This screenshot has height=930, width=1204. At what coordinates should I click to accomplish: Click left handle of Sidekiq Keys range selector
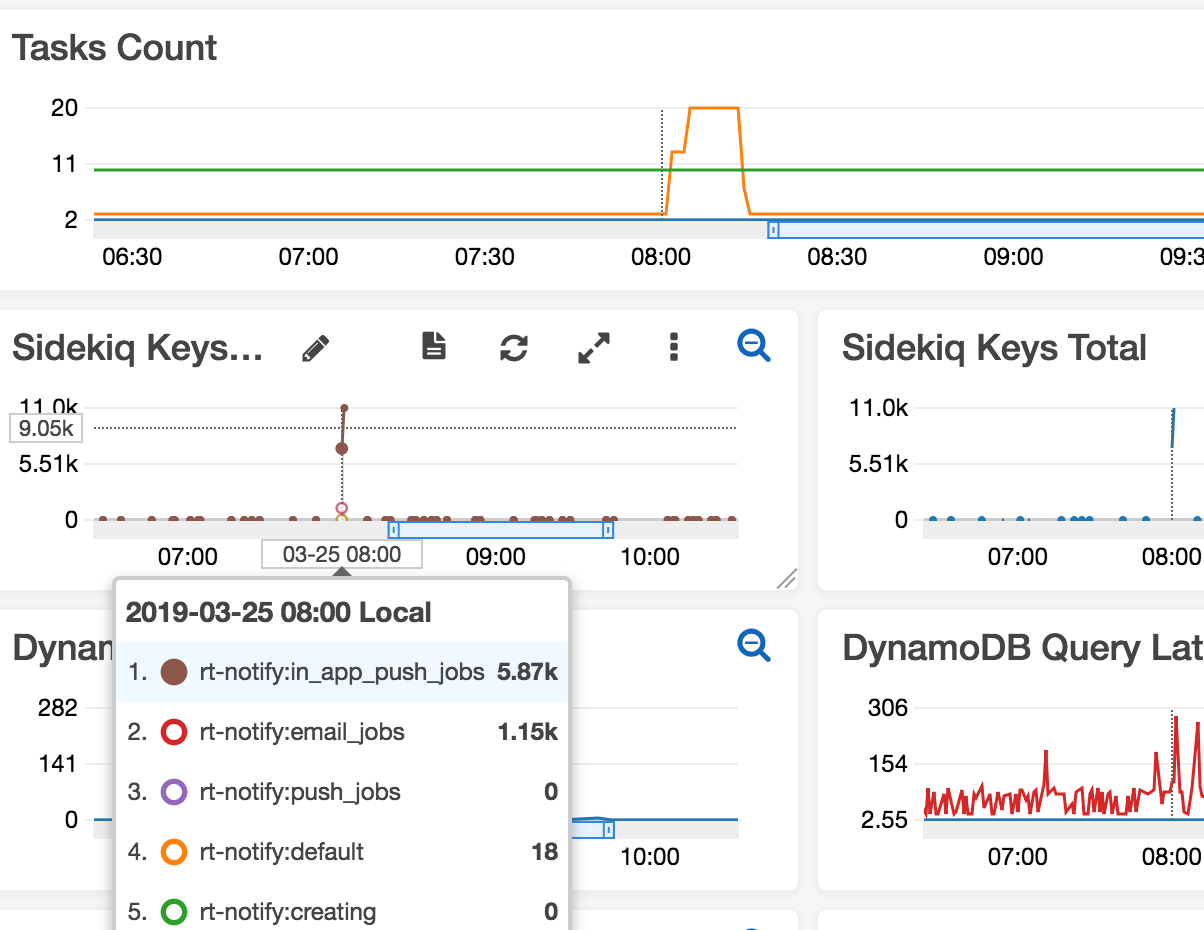pos(394,530)
